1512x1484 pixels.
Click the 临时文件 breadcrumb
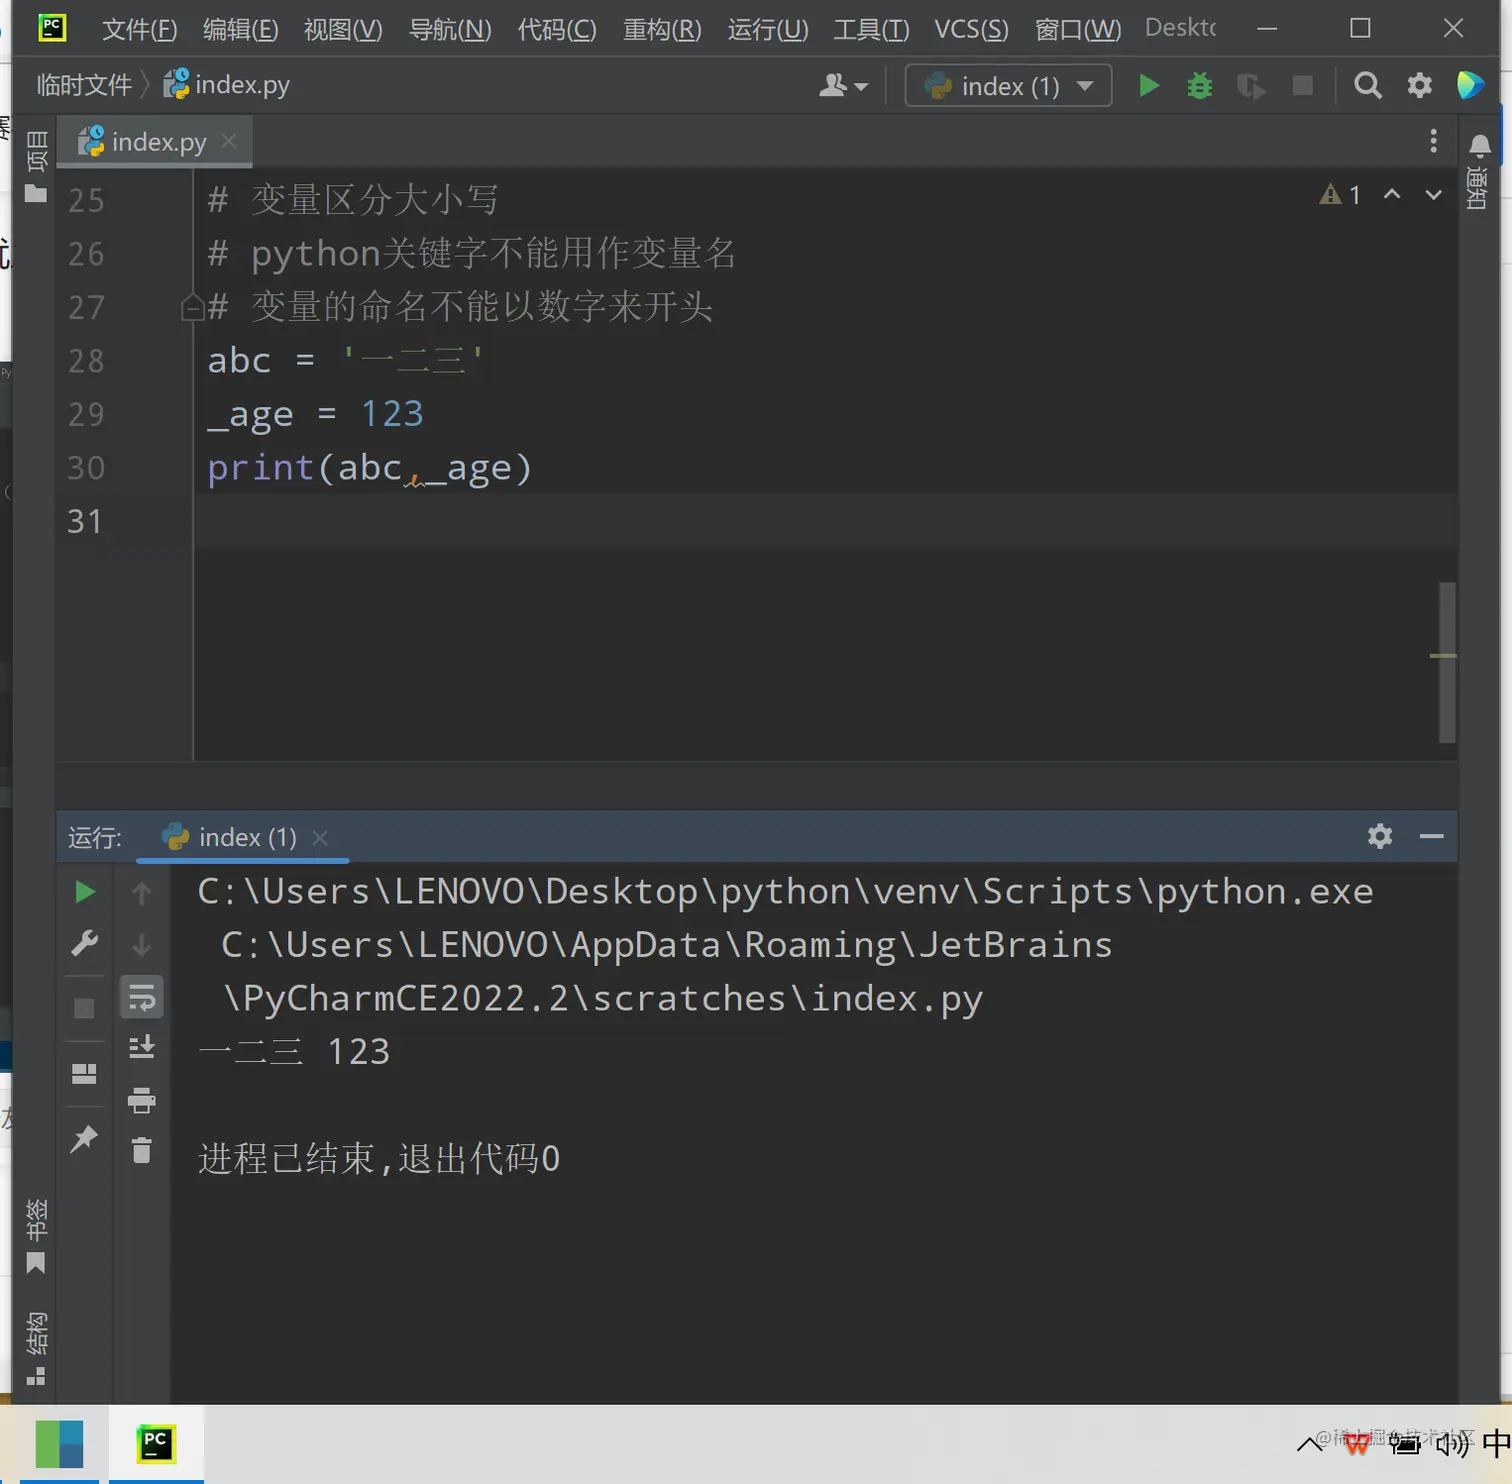coord(84,85)
